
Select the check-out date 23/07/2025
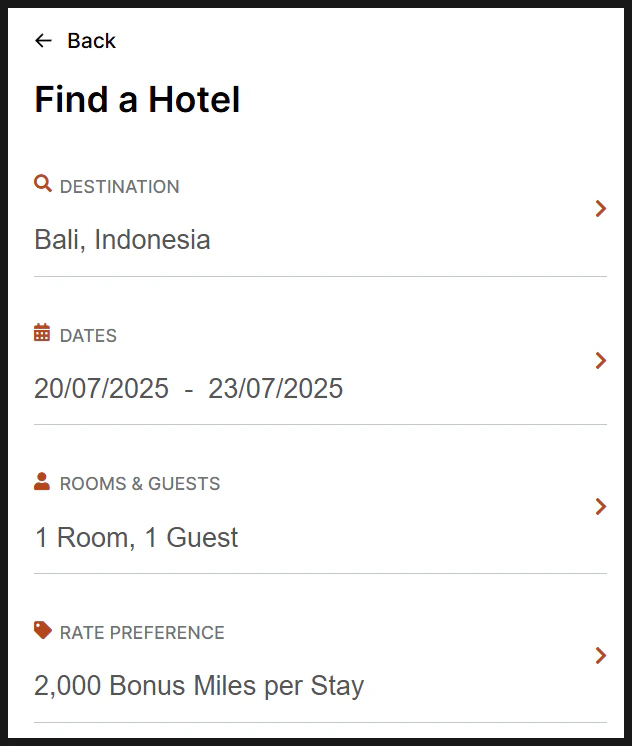276,388
